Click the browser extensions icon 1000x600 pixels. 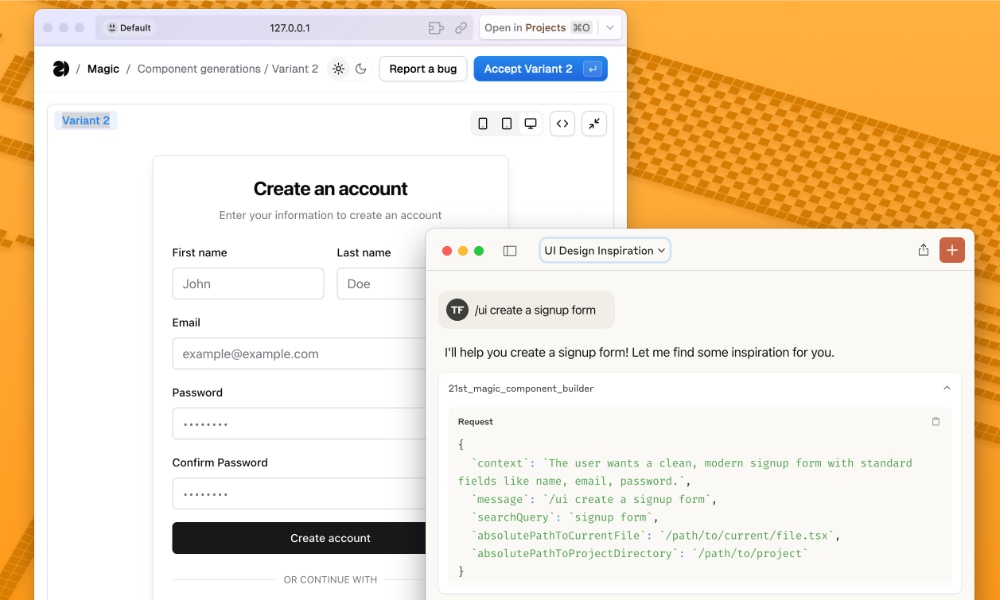click(x=436, y=28)
